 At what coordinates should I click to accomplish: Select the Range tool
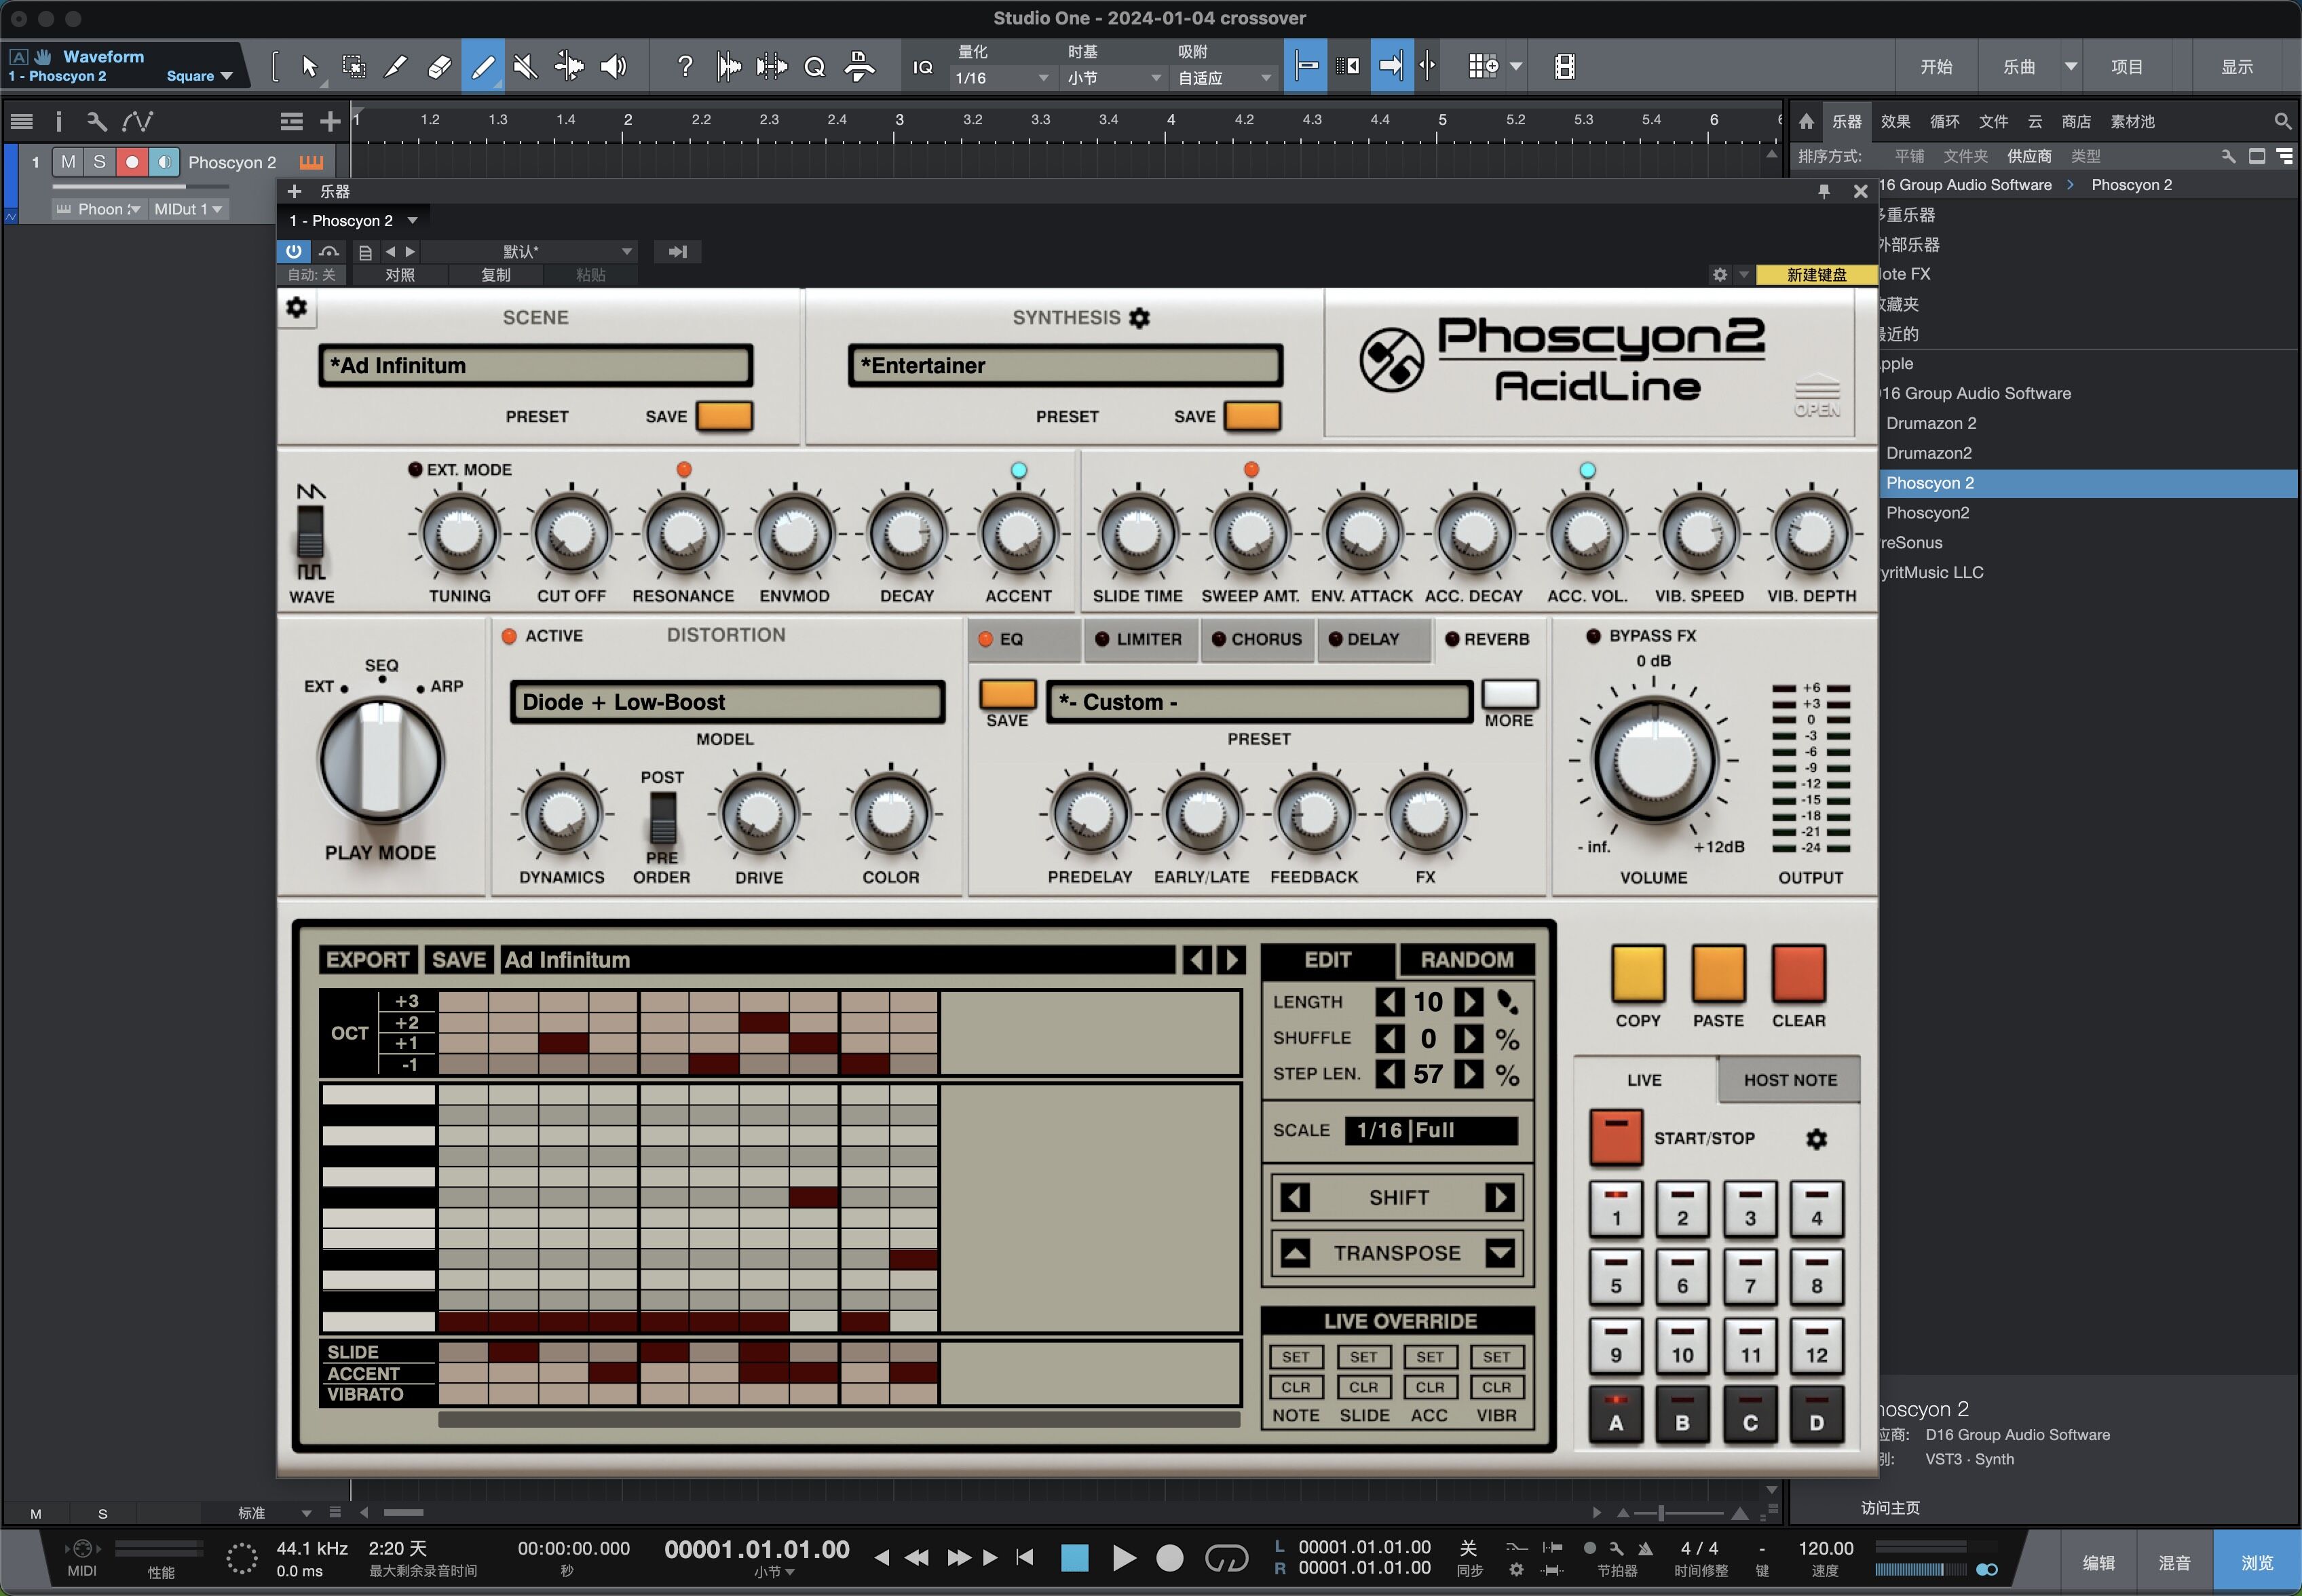(x=353, y=67)
